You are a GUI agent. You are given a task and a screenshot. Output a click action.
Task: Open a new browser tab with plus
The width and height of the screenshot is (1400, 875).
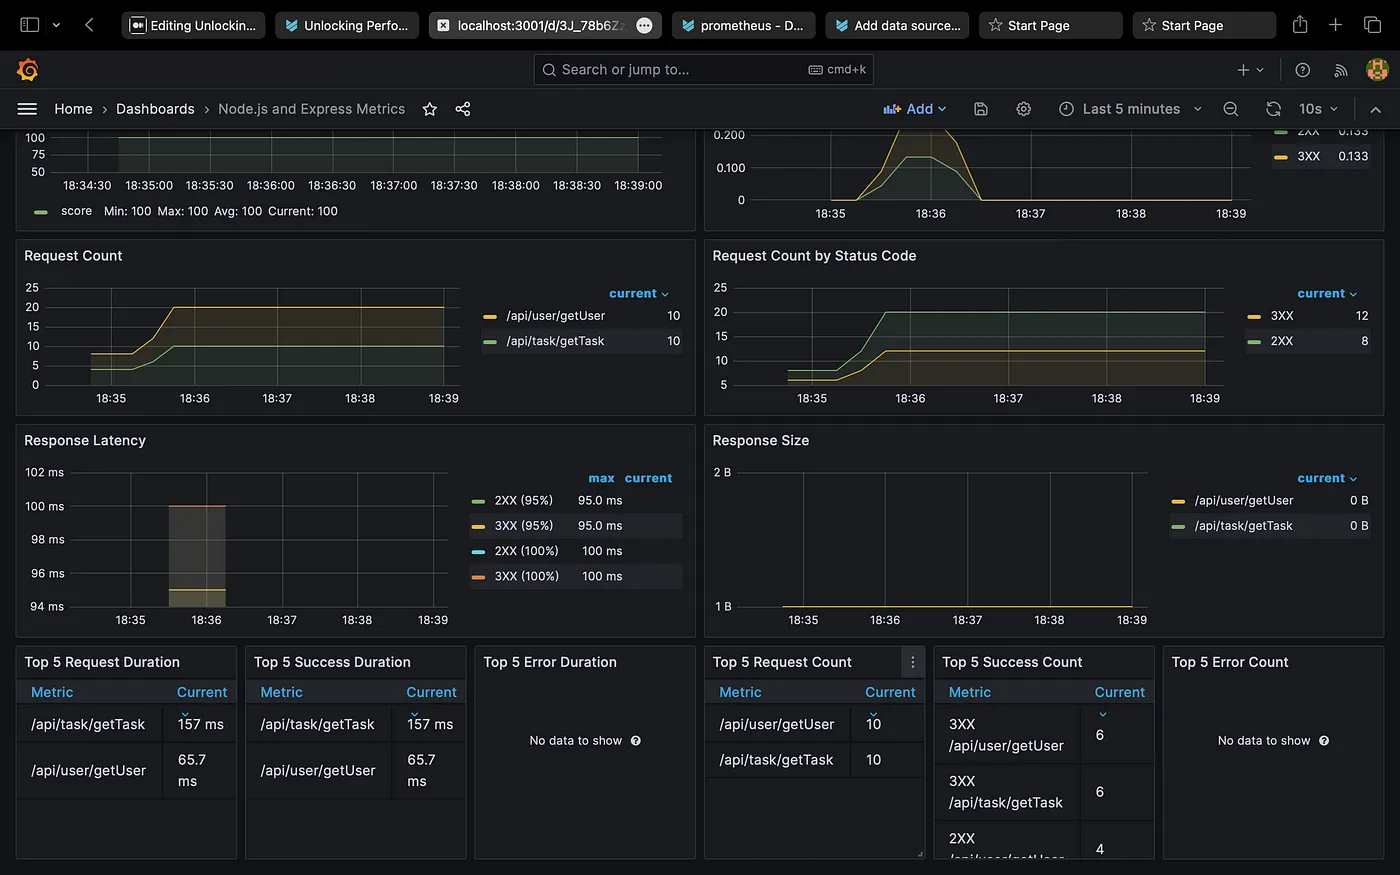1335,25
